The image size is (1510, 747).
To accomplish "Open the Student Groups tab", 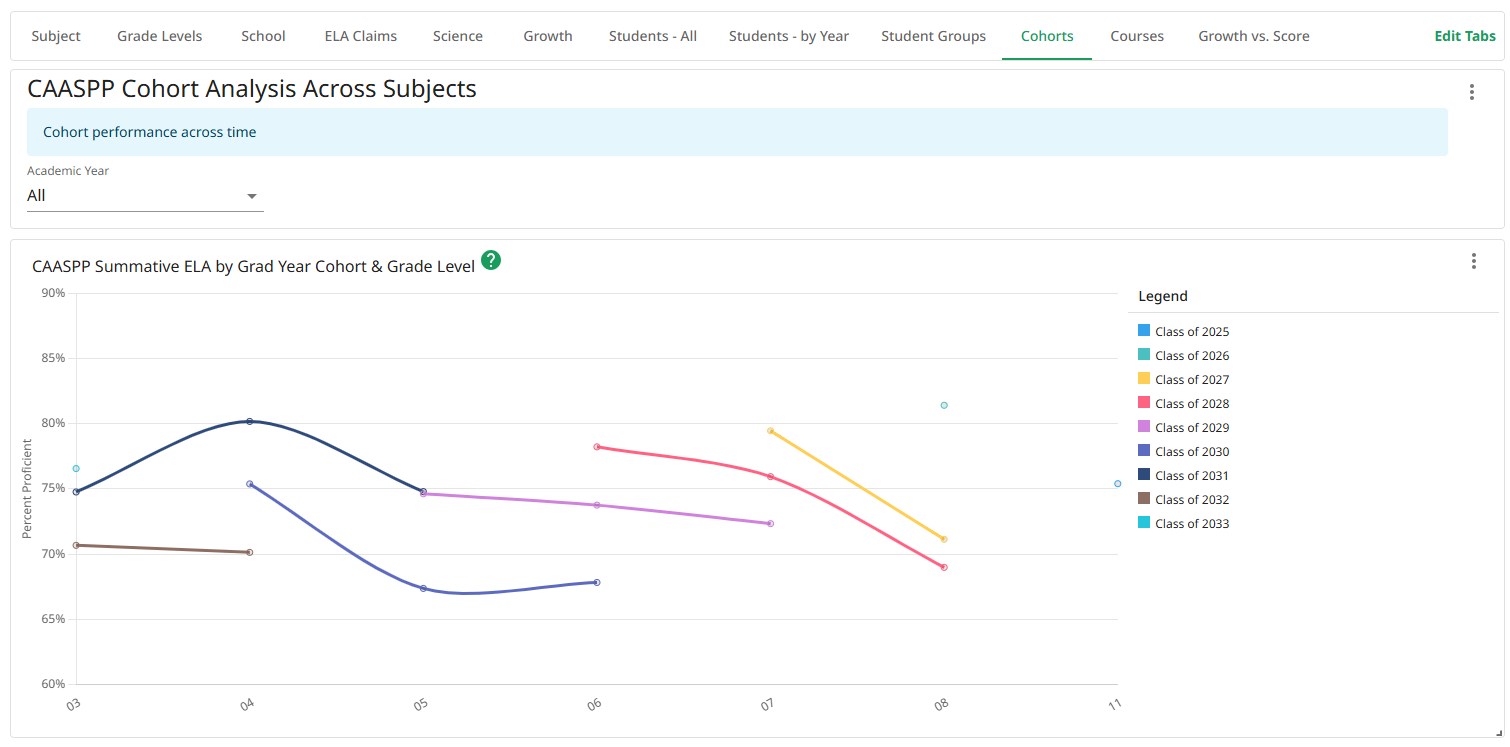I will [x=933, y=36].
